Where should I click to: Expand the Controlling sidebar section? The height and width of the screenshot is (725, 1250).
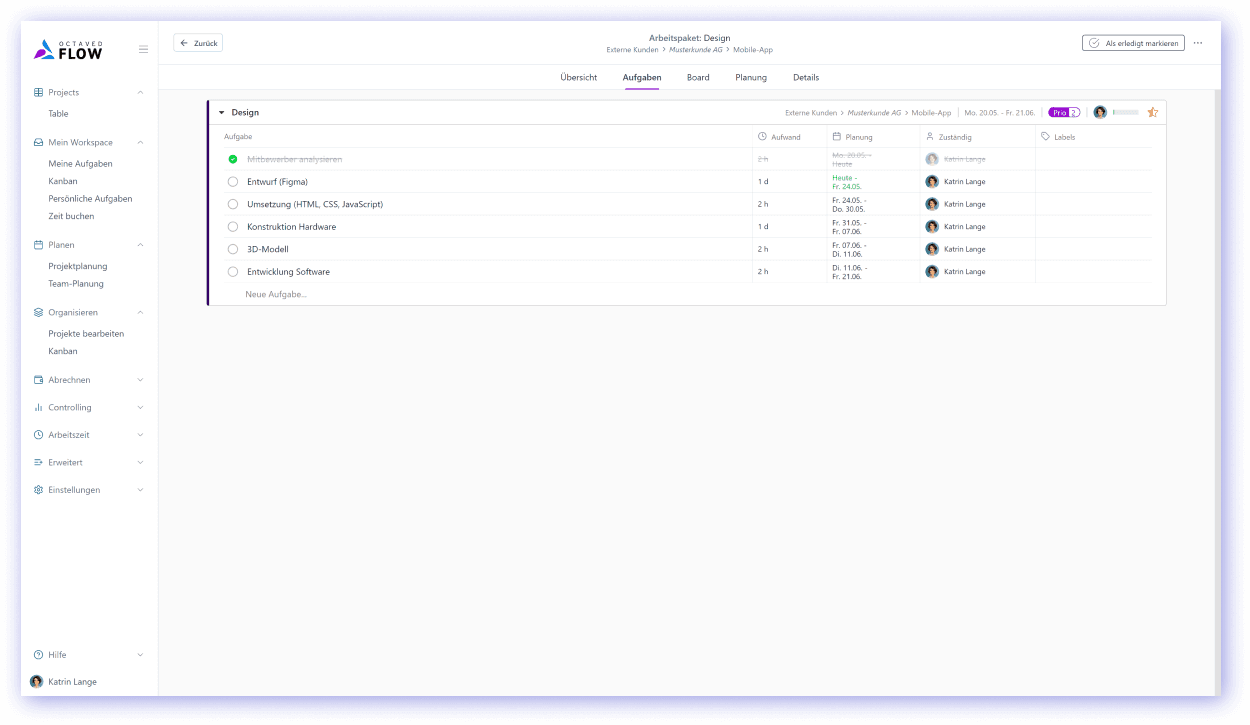coord(140,408)
